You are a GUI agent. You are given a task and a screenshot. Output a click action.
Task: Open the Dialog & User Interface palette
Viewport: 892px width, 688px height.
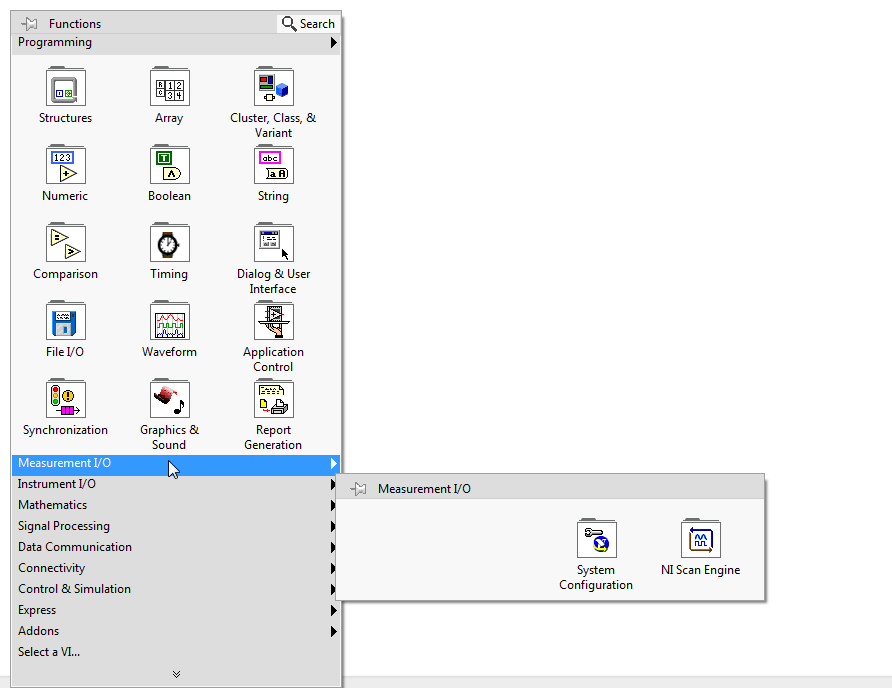point(274,243)
